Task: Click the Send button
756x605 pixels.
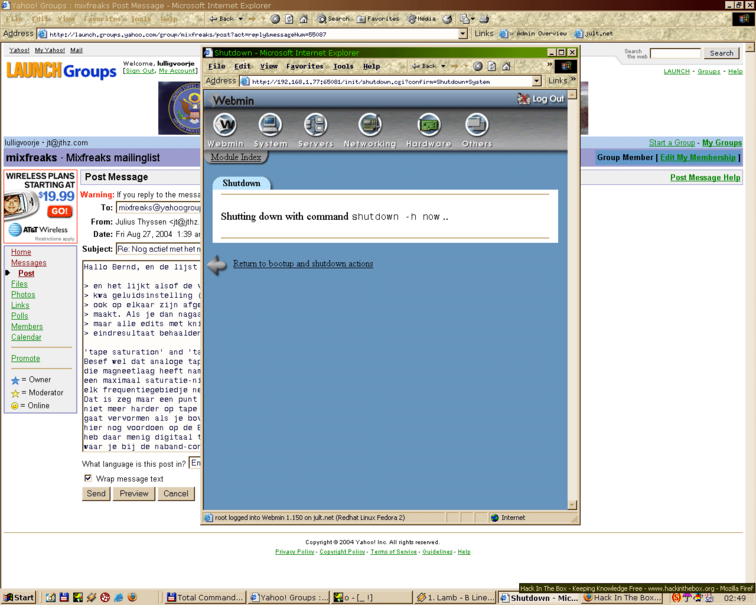Action: pos(96,494)
